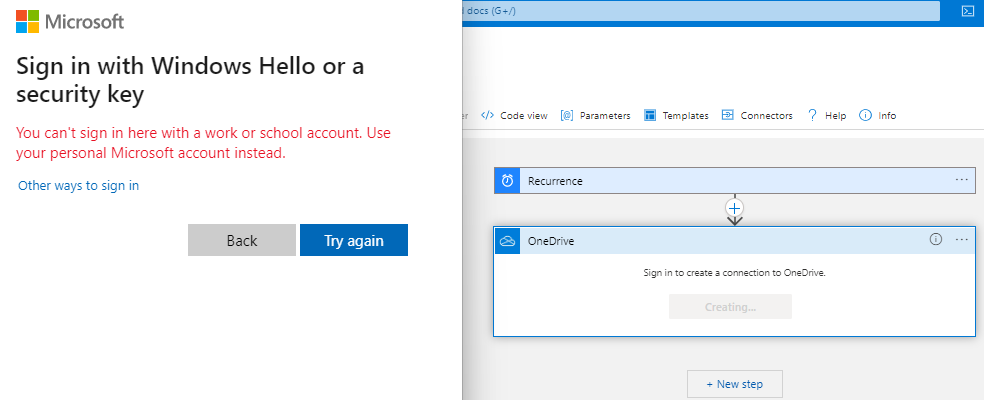This screenshot has height=400, width=984.
Task: Click 'Sign in to create a connection to OneDrive.'
Action: 734,273
